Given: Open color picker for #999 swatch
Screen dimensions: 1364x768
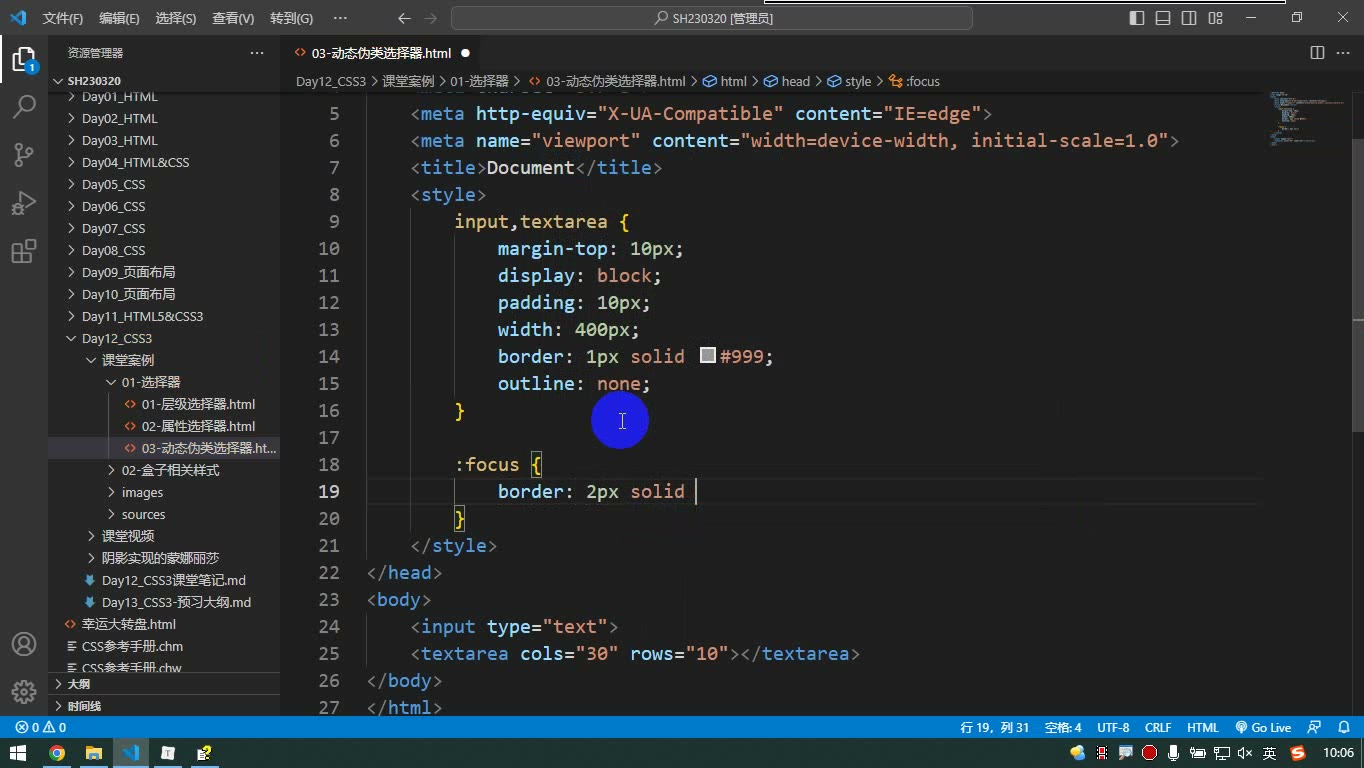Looking at the screenshot, I should click(x=708, y=355).
